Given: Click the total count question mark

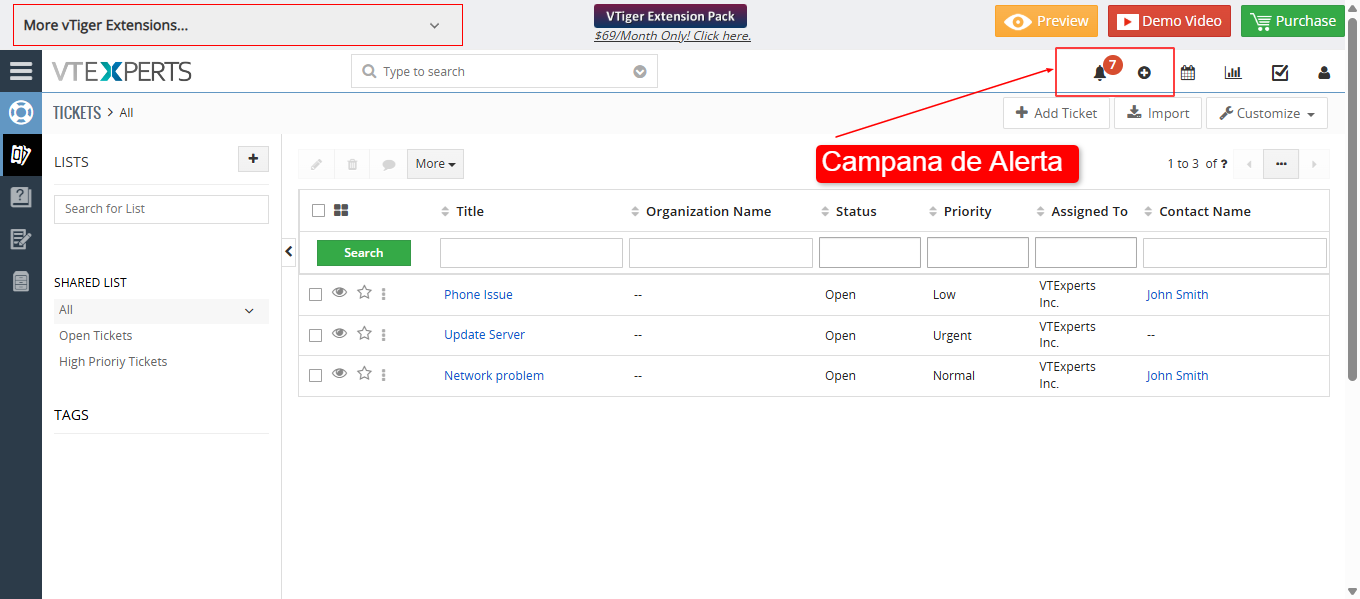Looking at the screenshot, I should coord(1224,164).
